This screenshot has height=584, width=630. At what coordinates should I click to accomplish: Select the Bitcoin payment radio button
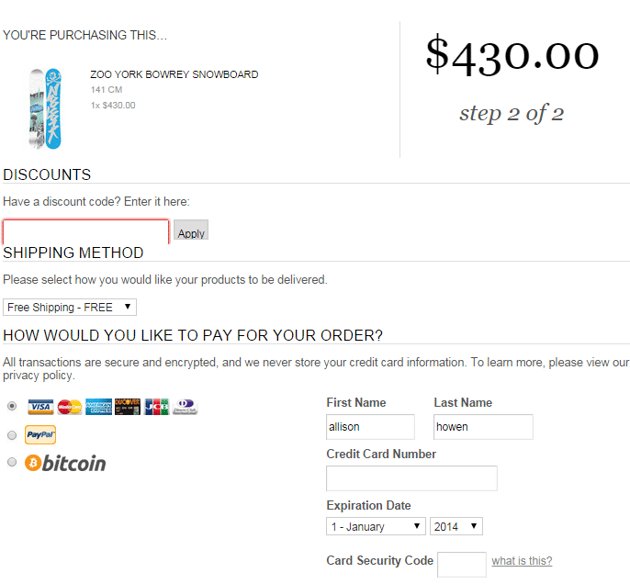(x=12, y=463)
